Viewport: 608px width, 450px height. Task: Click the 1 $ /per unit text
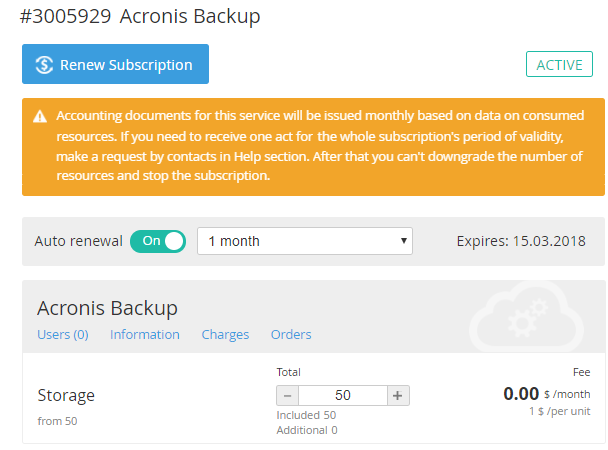pos(560,411)
